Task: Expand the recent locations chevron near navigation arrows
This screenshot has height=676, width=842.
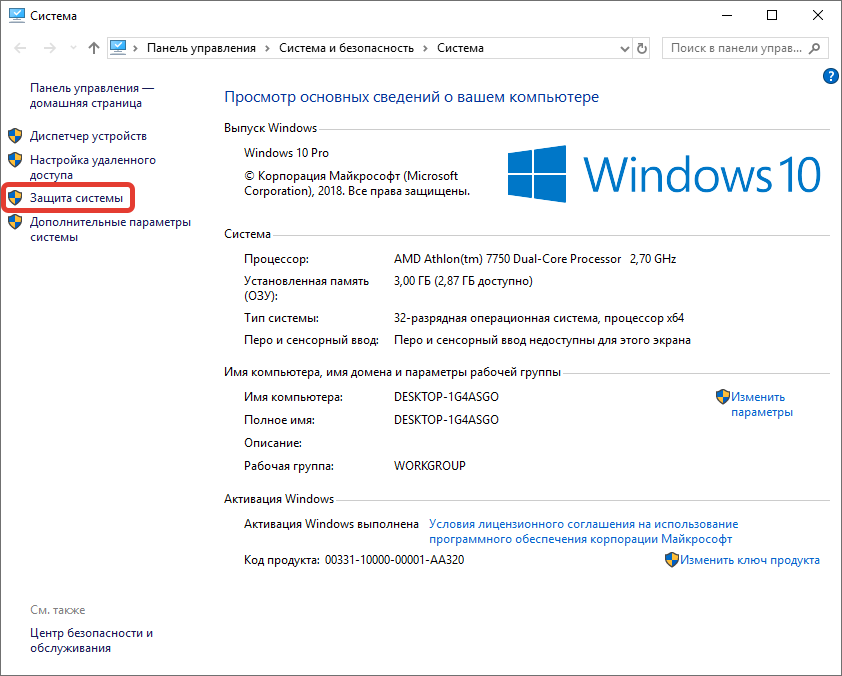Action: (x=71, y=48)
